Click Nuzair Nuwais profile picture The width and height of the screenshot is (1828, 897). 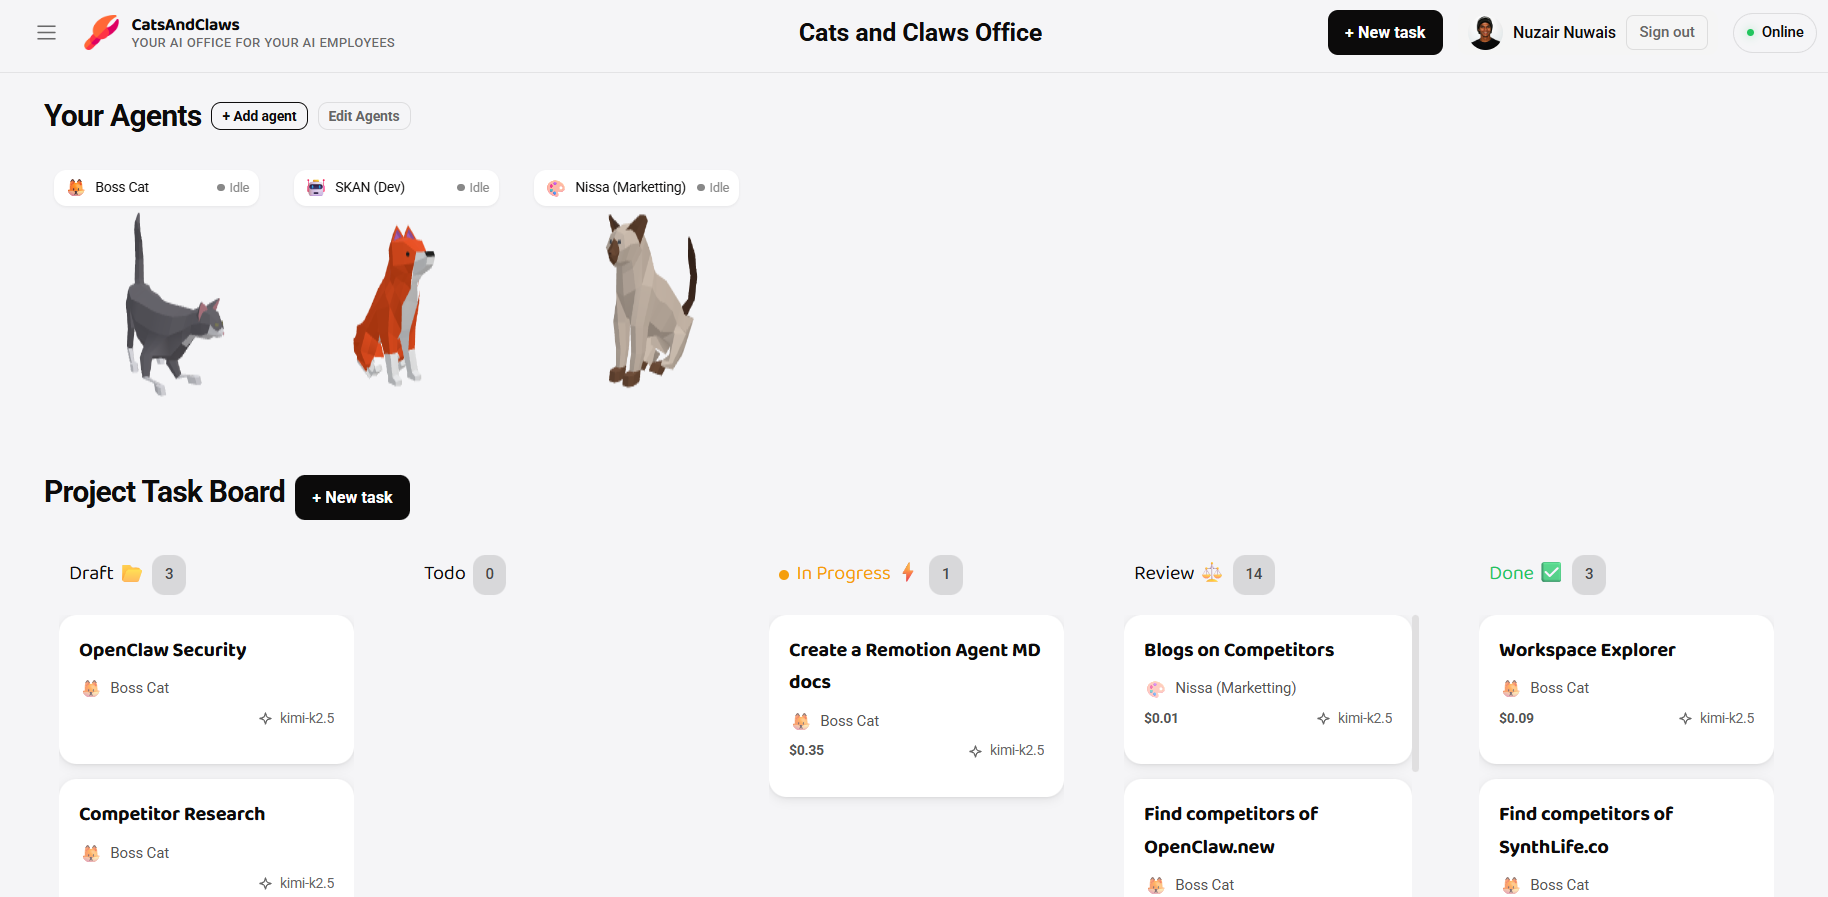(x=1486, y=32)
